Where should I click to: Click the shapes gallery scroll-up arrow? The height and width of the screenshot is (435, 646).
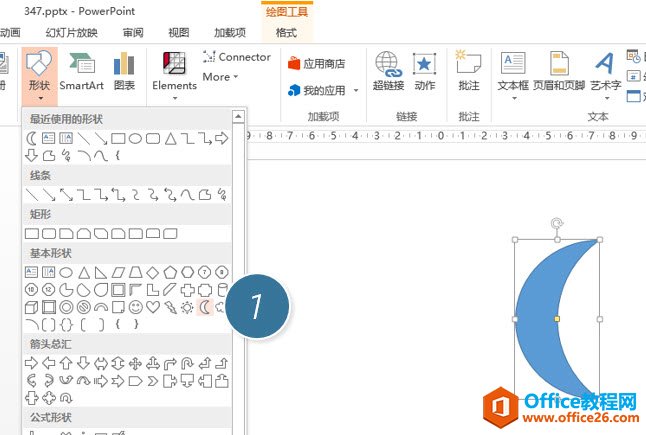pos(238,117)
